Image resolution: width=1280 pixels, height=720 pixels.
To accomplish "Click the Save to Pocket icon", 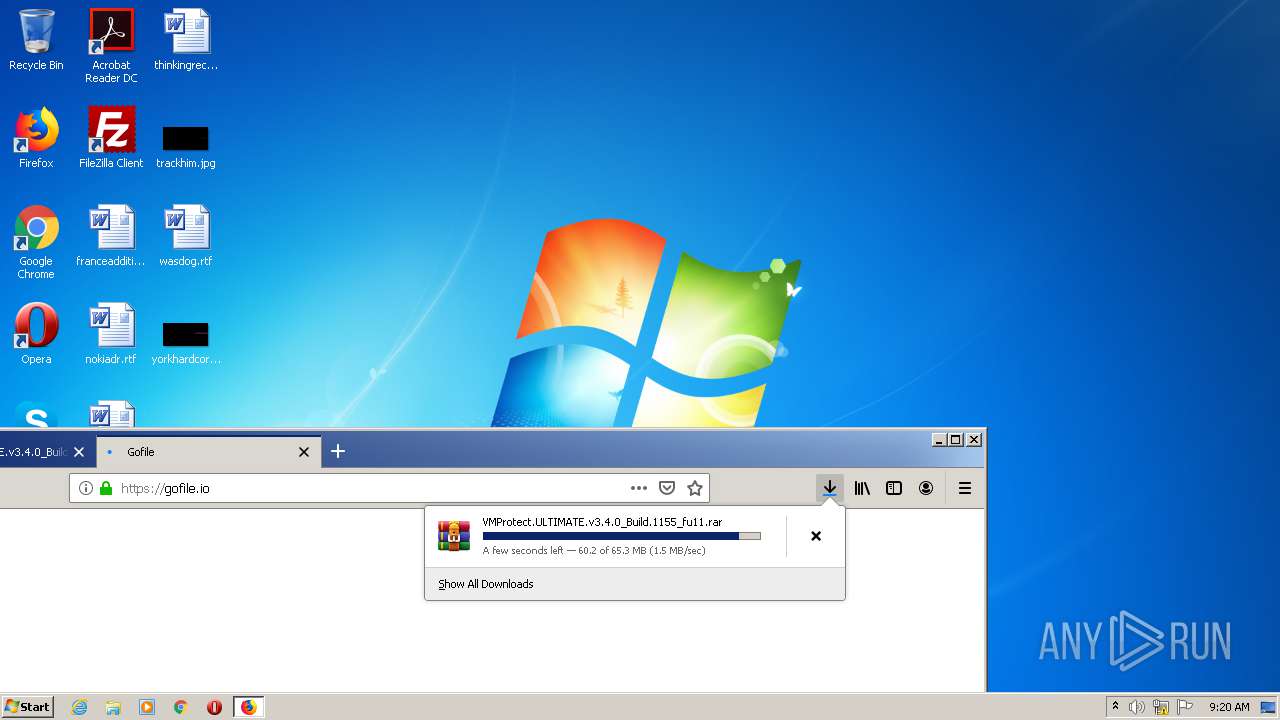I will pyautogui.click(x=667, y=488).
